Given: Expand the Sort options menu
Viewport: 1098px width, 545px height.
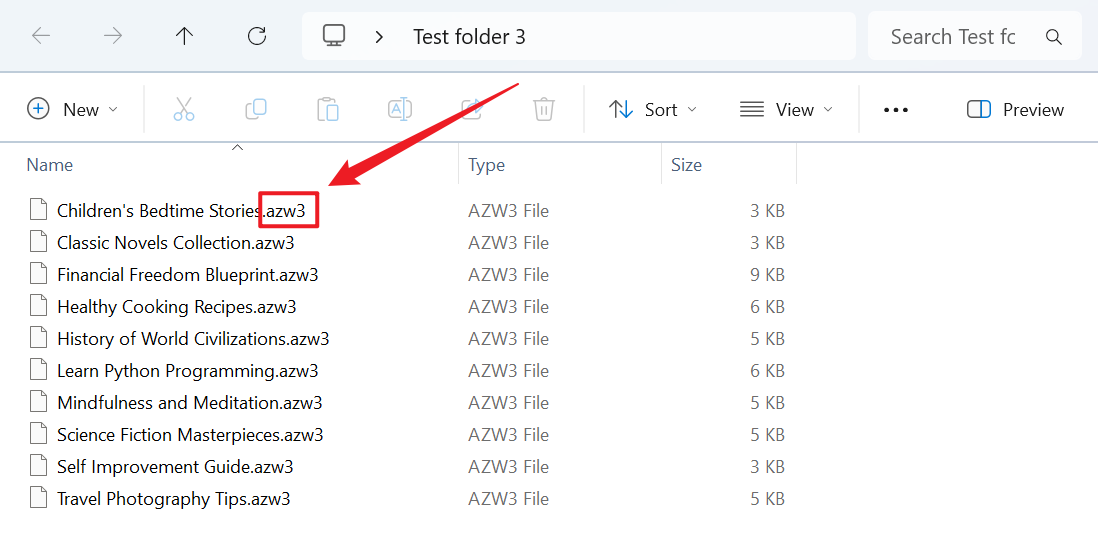Looking at the screenshot, I should click(x=653, y=110).
